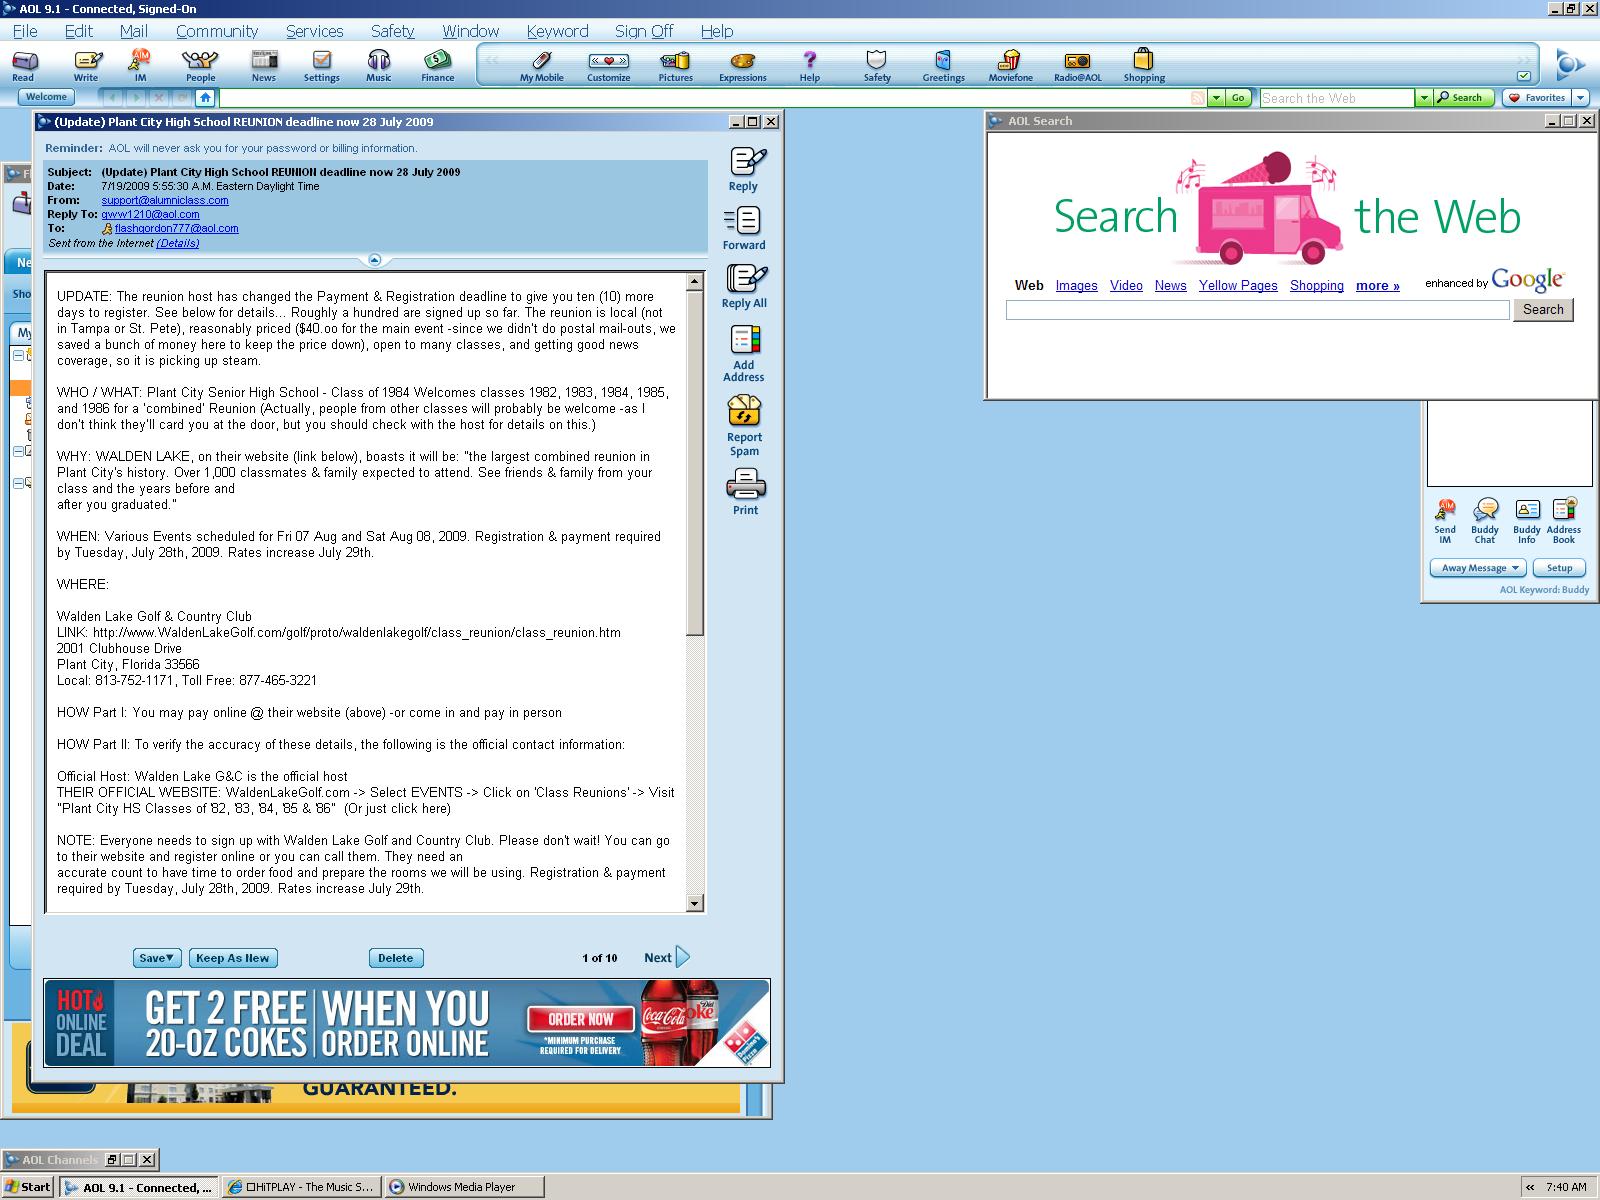The width and height of the screenshot is (1600, 1200).
Task: Open the Finance toolbar icon
Action: (x=437, y=66)
